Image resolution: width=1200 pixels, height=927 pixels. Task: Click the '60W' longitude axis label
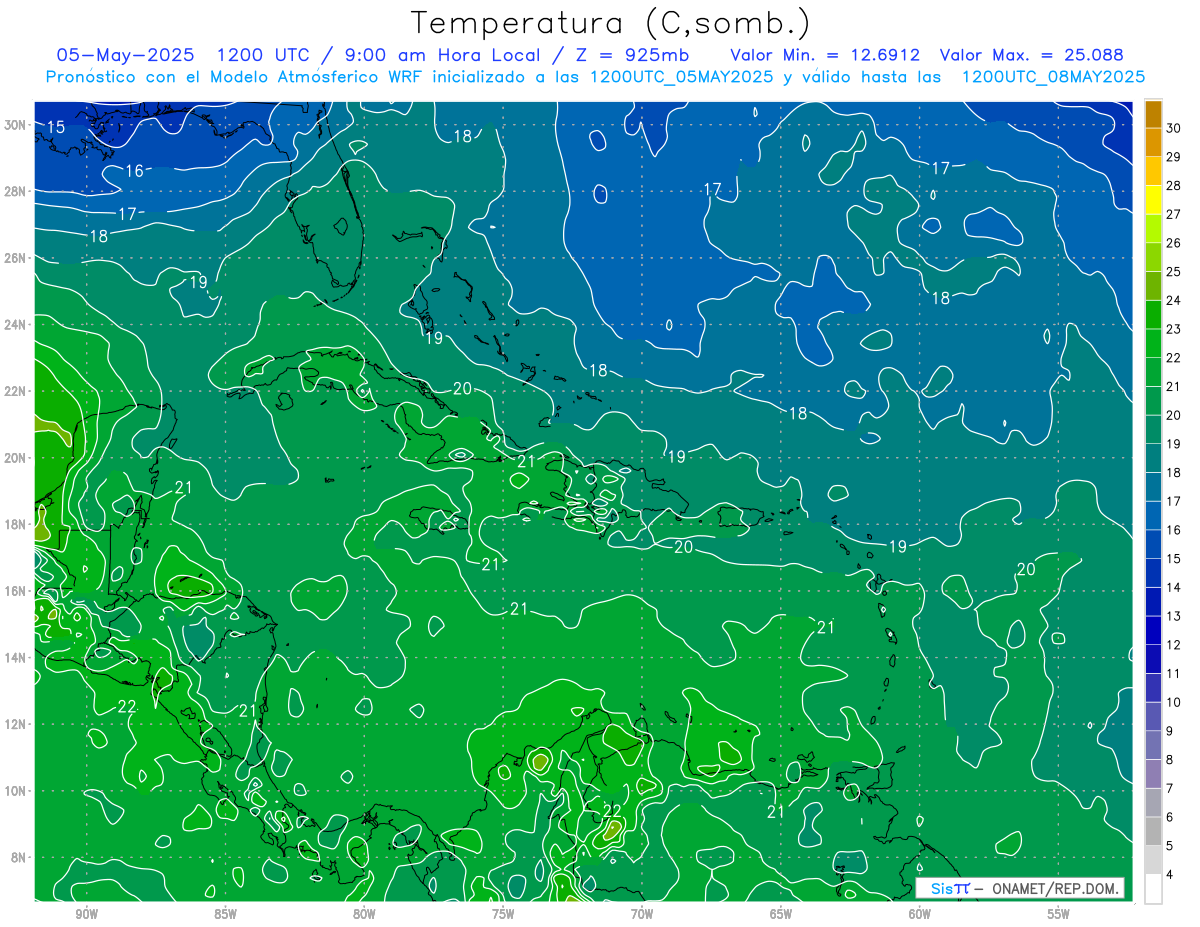tap(920, 914)
